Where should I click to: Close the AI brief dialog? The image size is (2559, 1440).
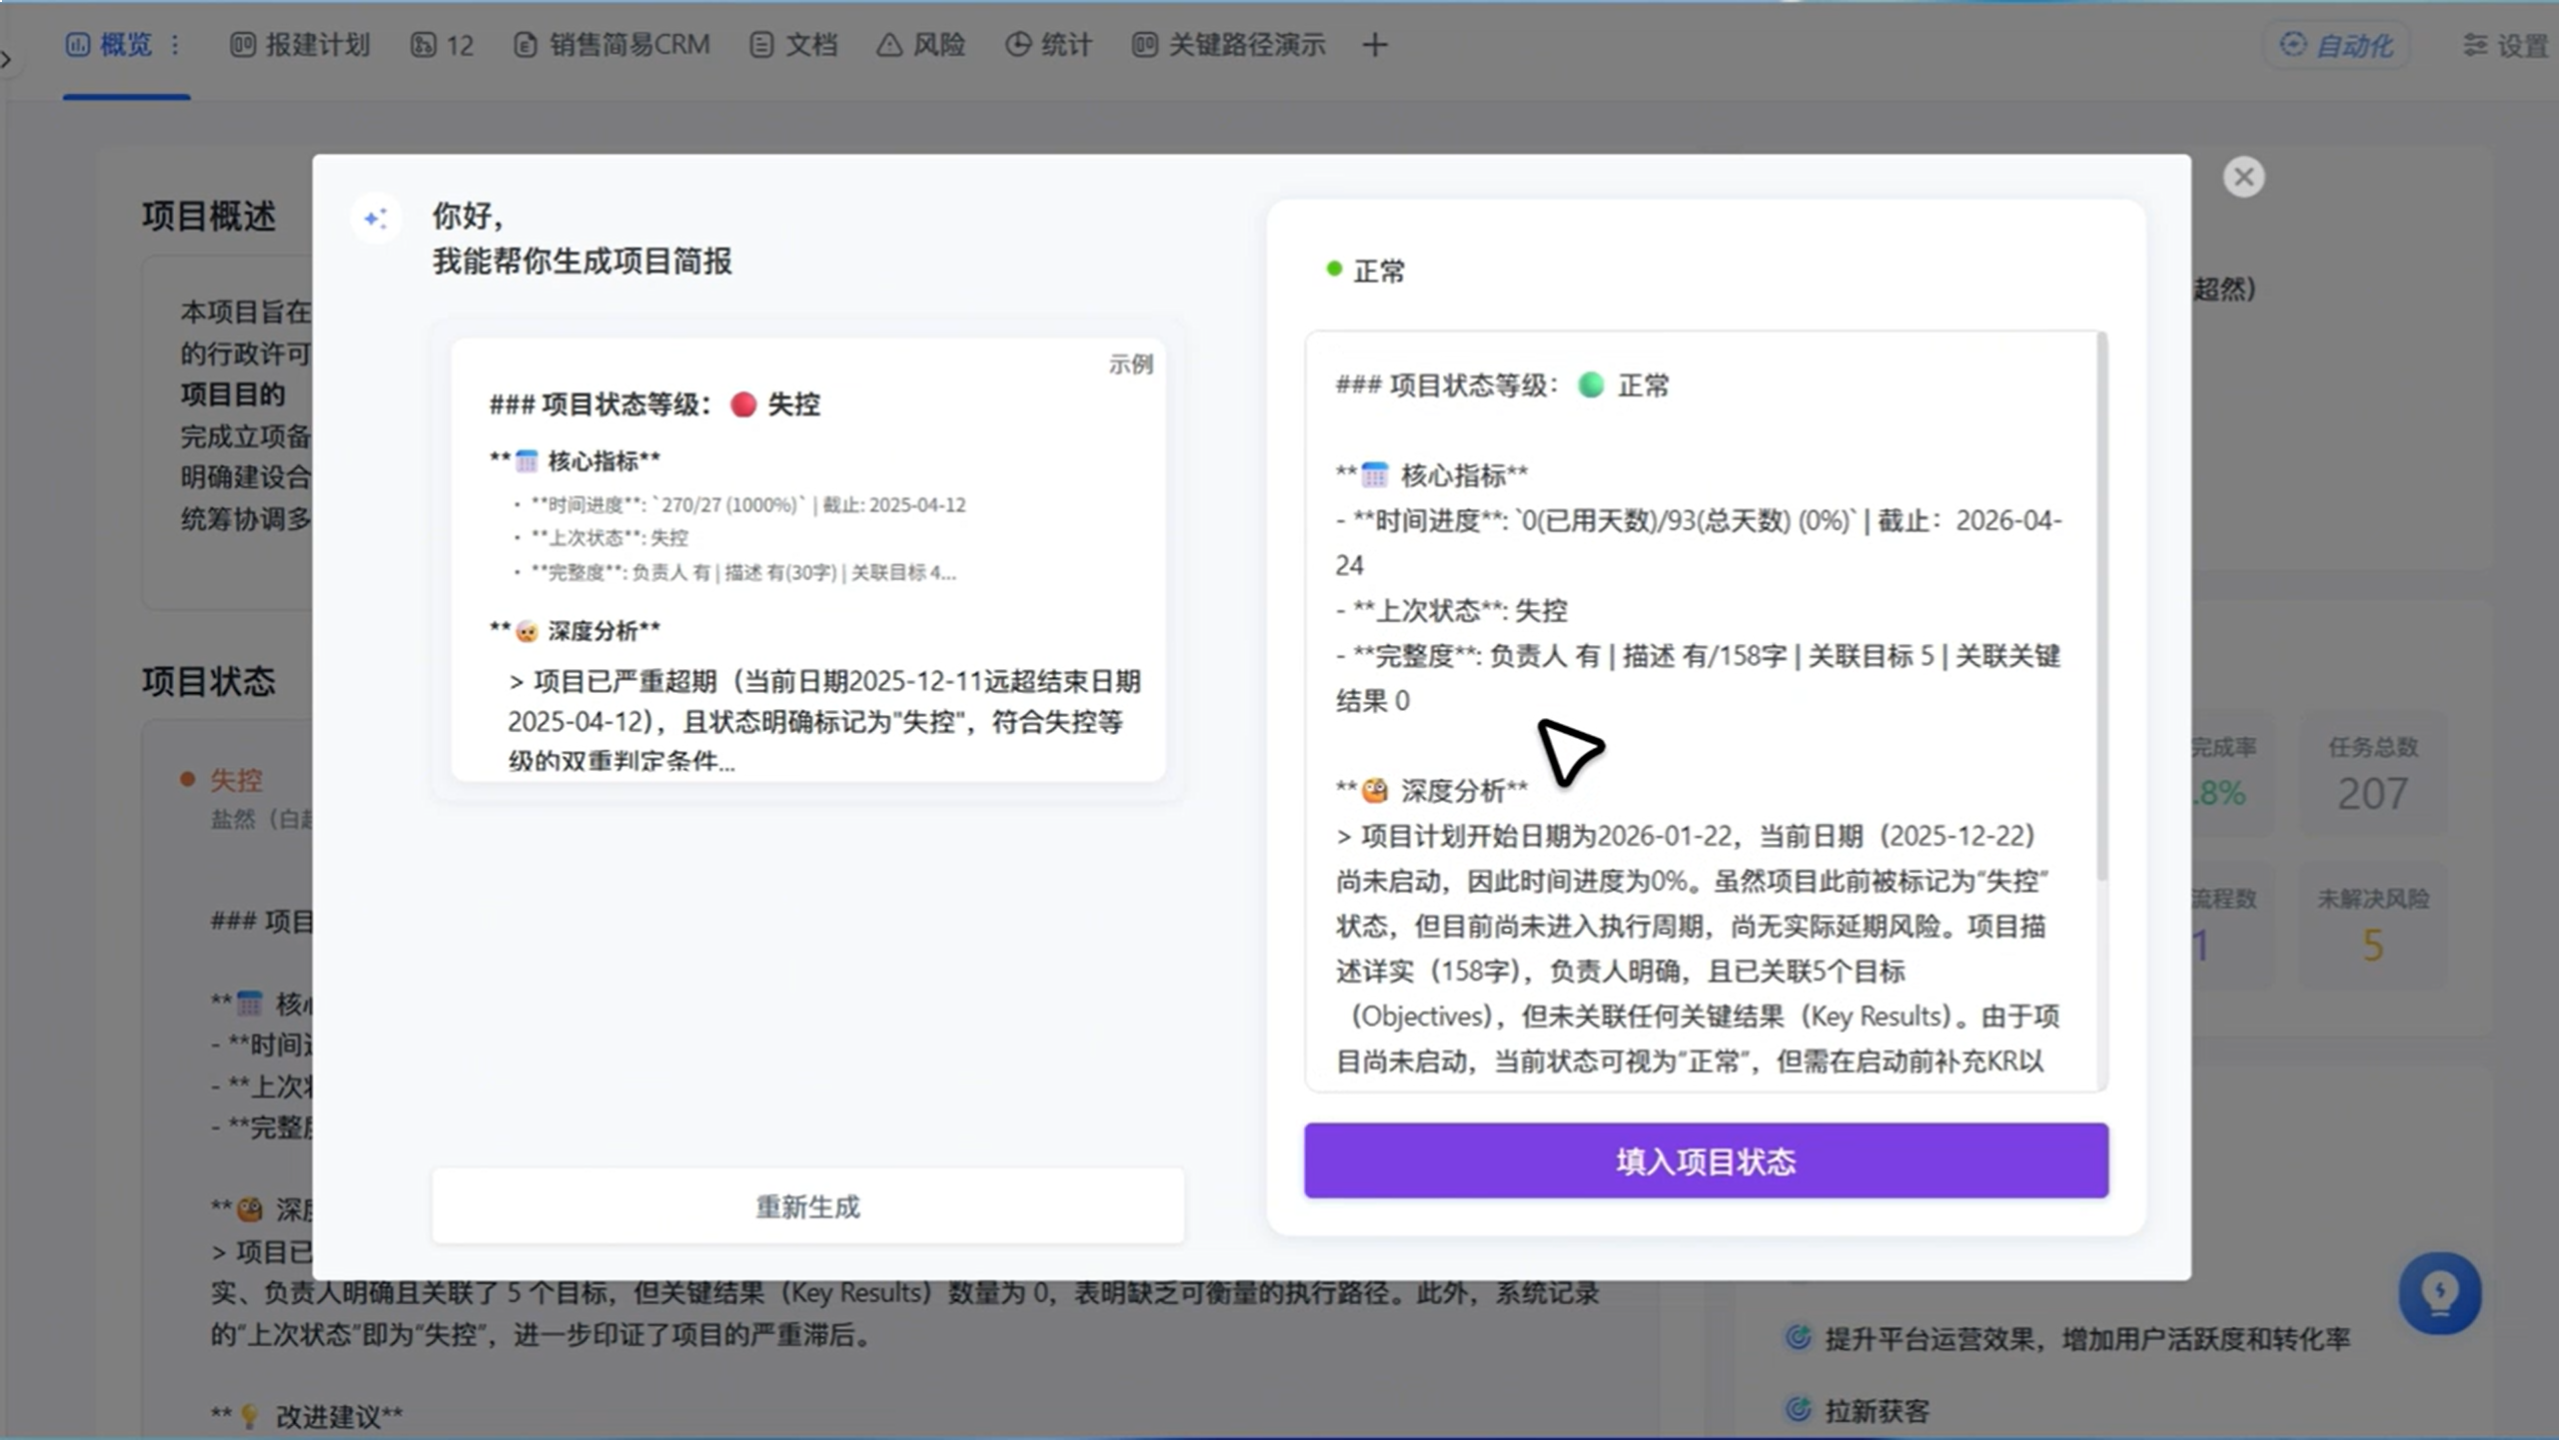2243,177
